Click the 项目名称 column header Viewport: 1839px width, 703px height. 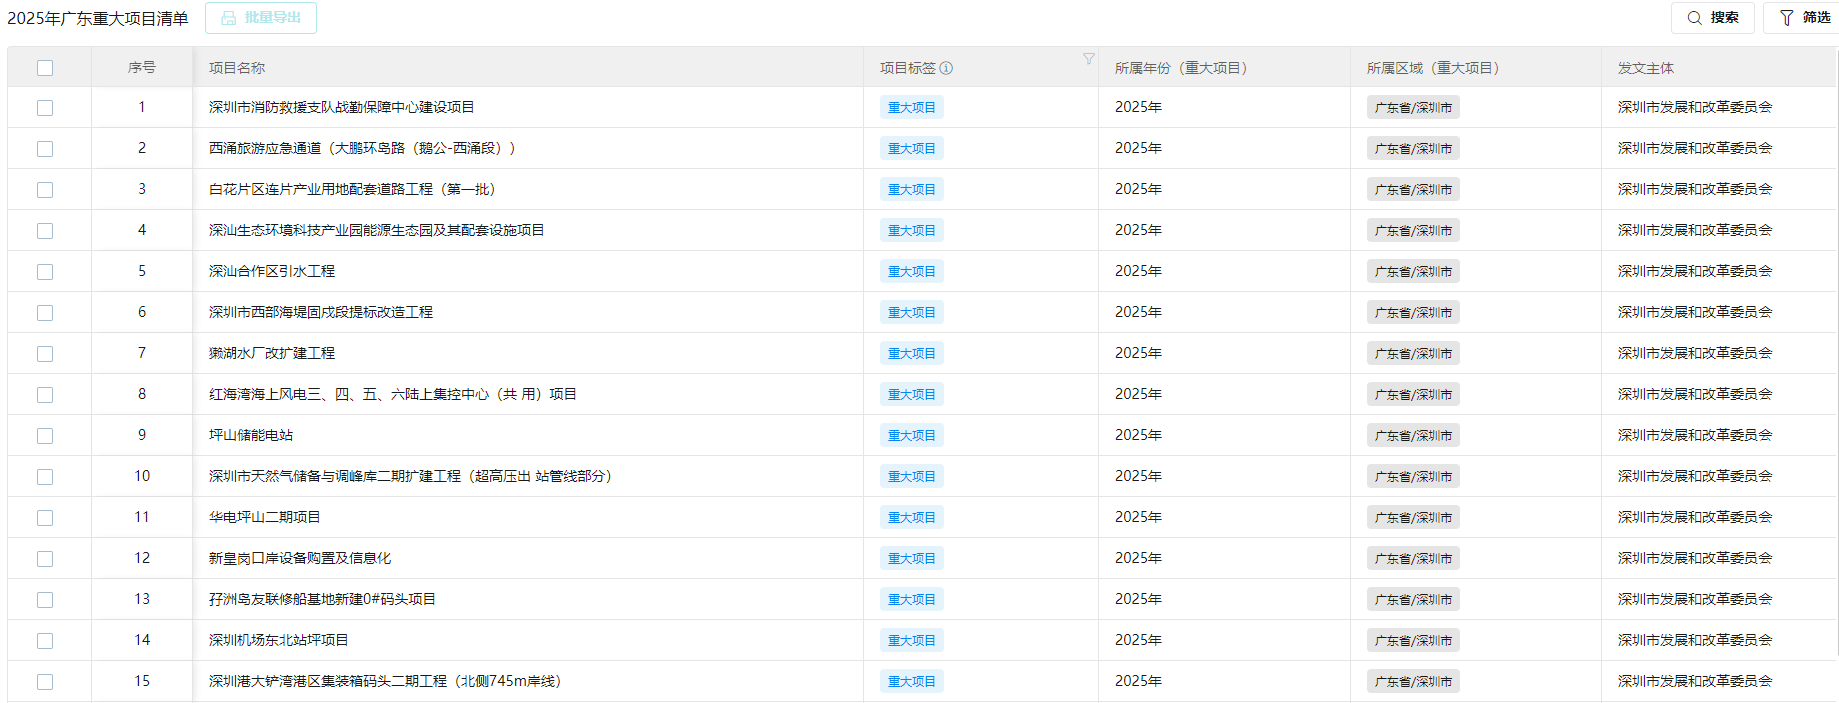[237, 68]
